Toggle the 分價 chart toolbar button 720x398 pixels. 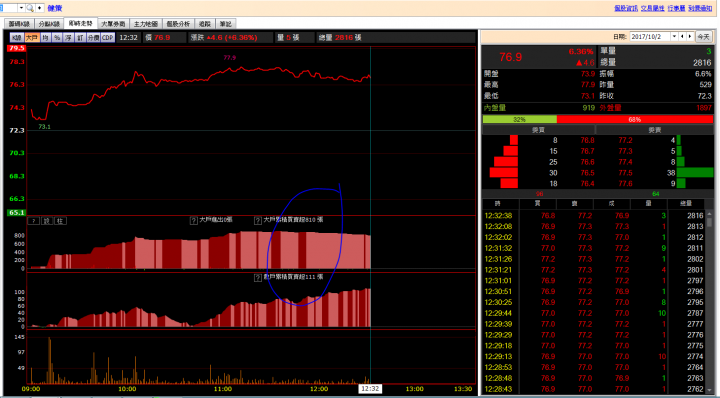pyautogui.click(x=93, y=38)
